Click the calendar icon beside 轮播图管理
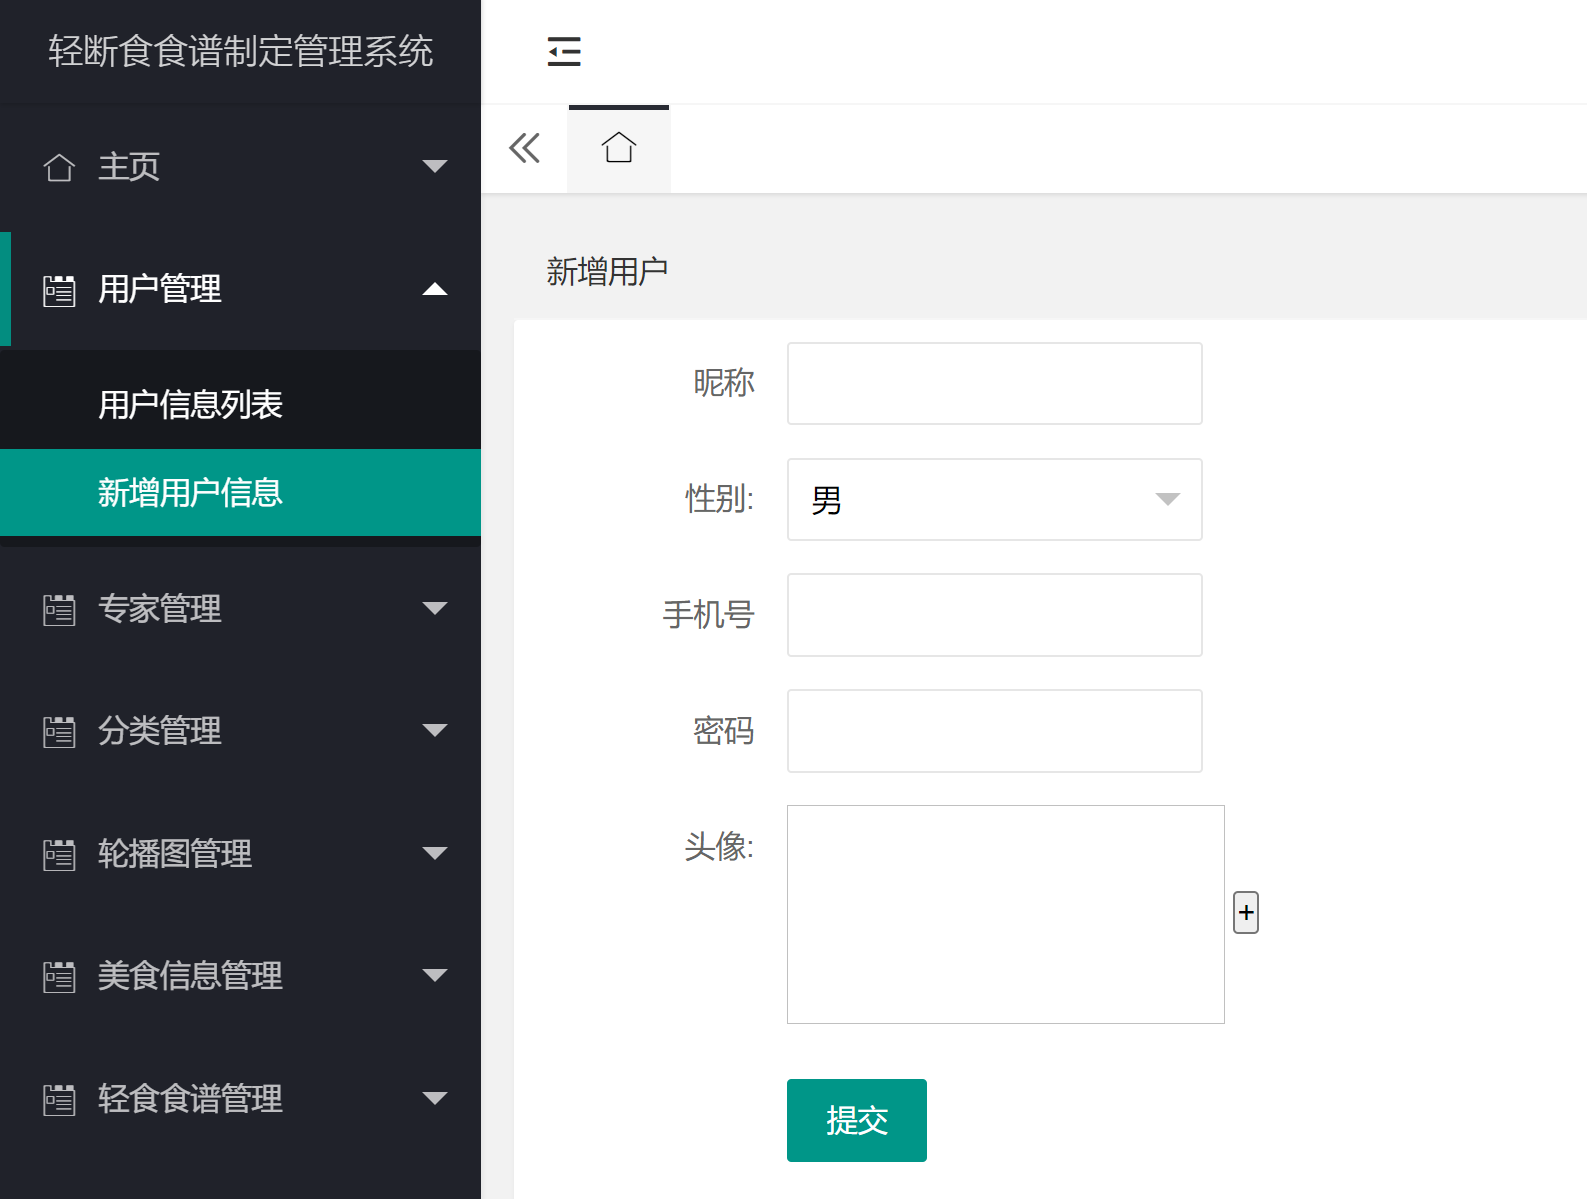Viewport: 1587px width, 1199px height. click(59, 854)
